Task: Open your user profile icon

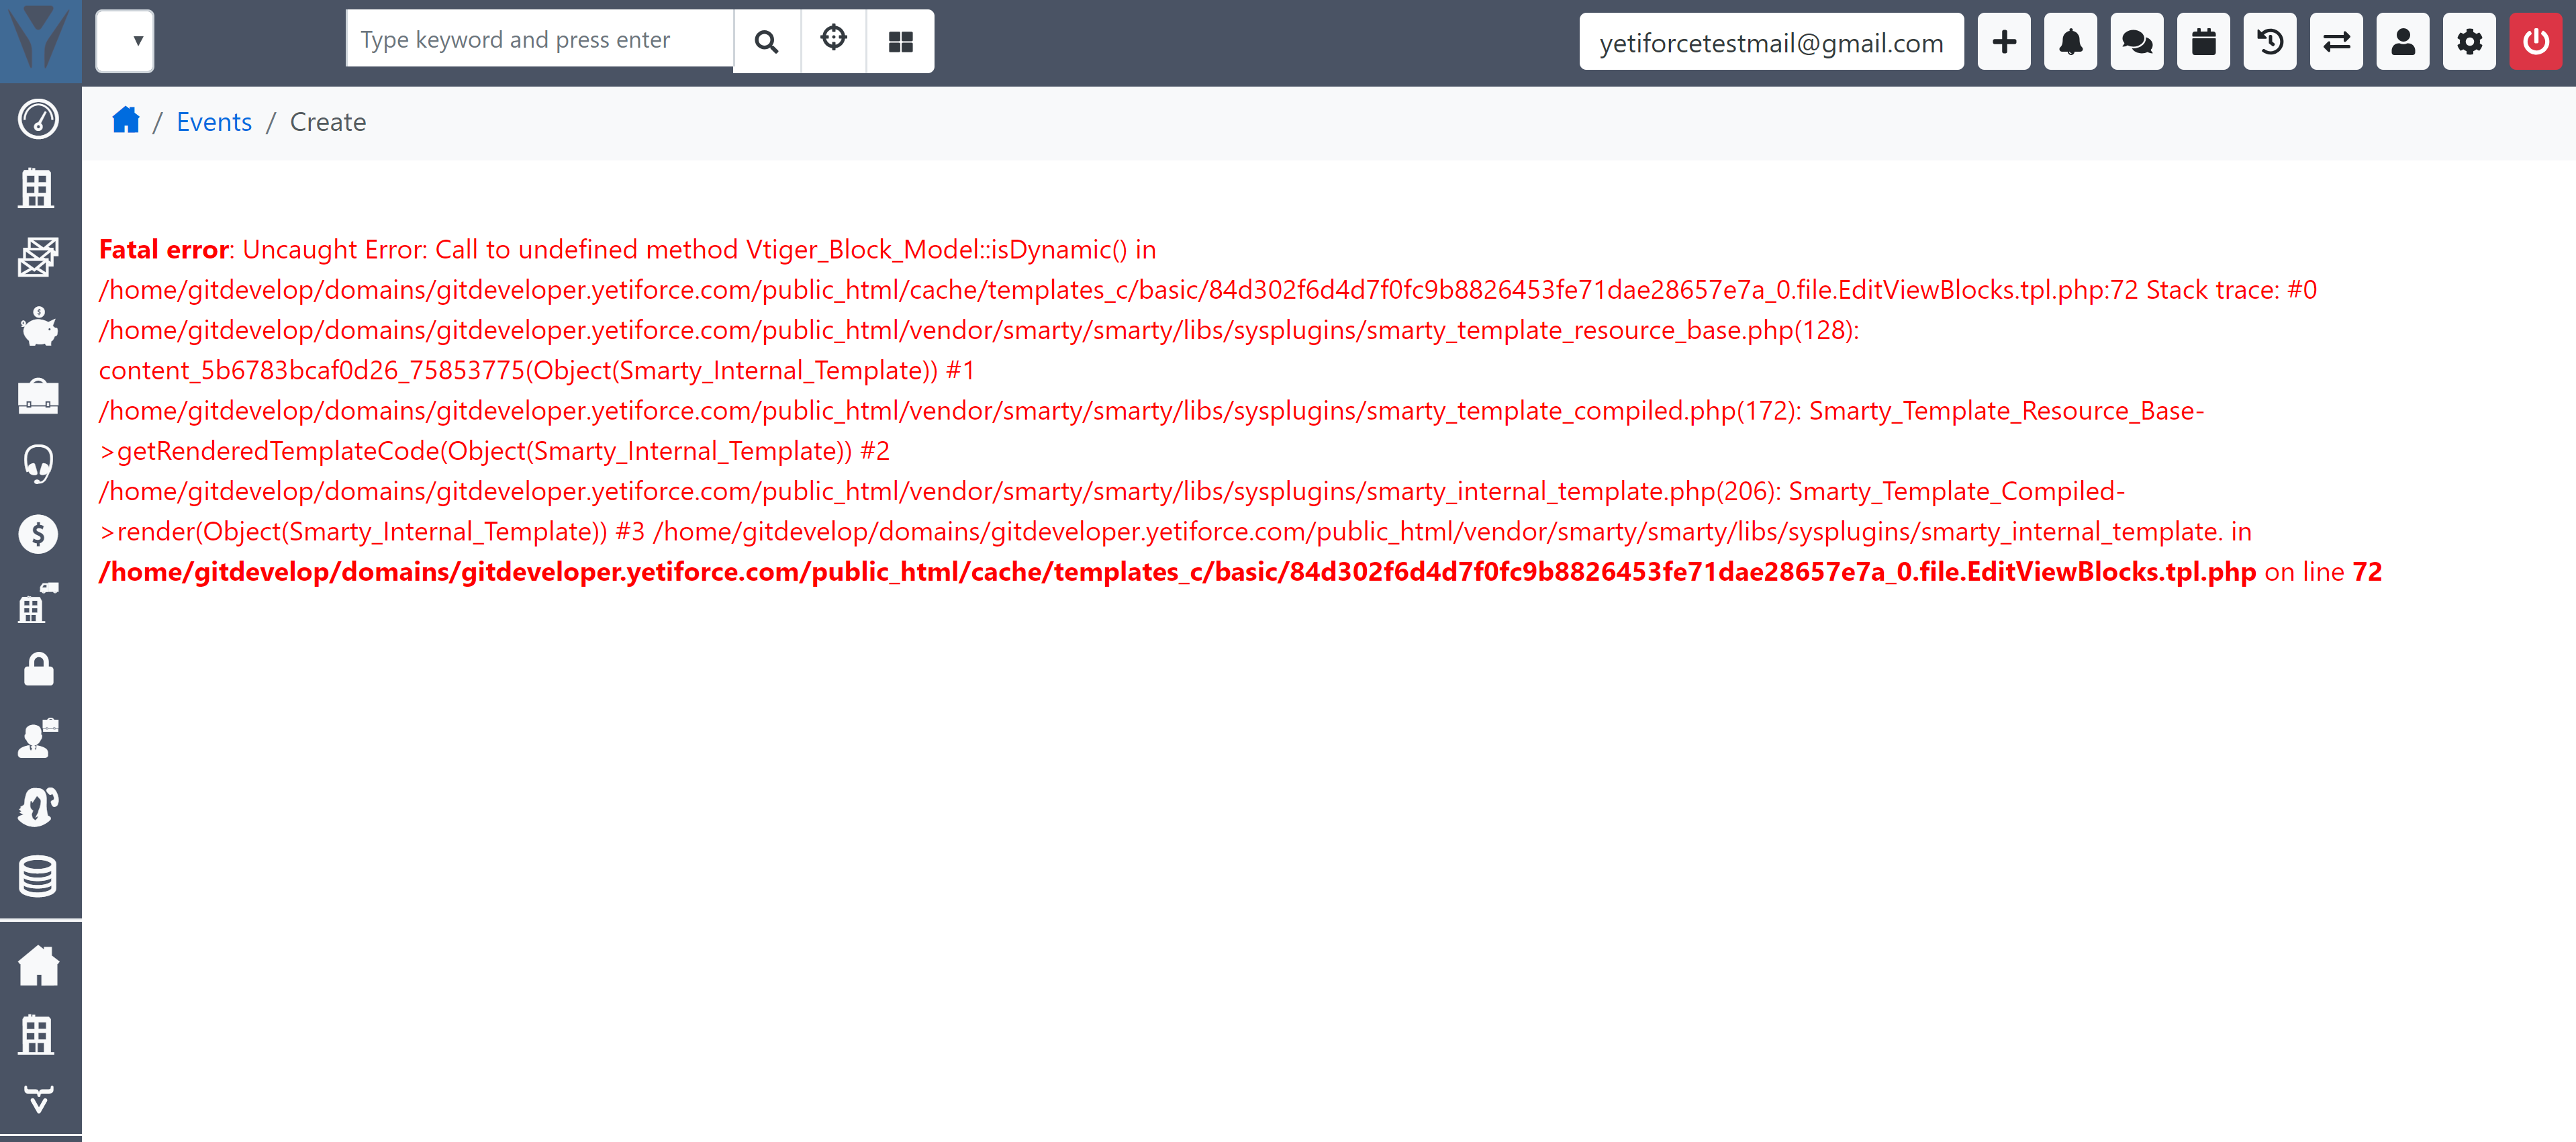Action: 2402,41
